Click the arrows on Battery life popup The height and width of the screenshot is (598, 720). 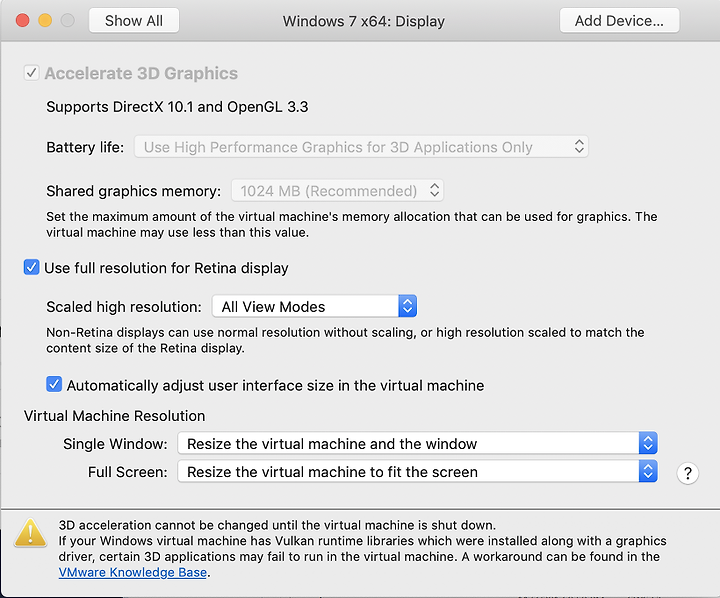tap(579, 147)
